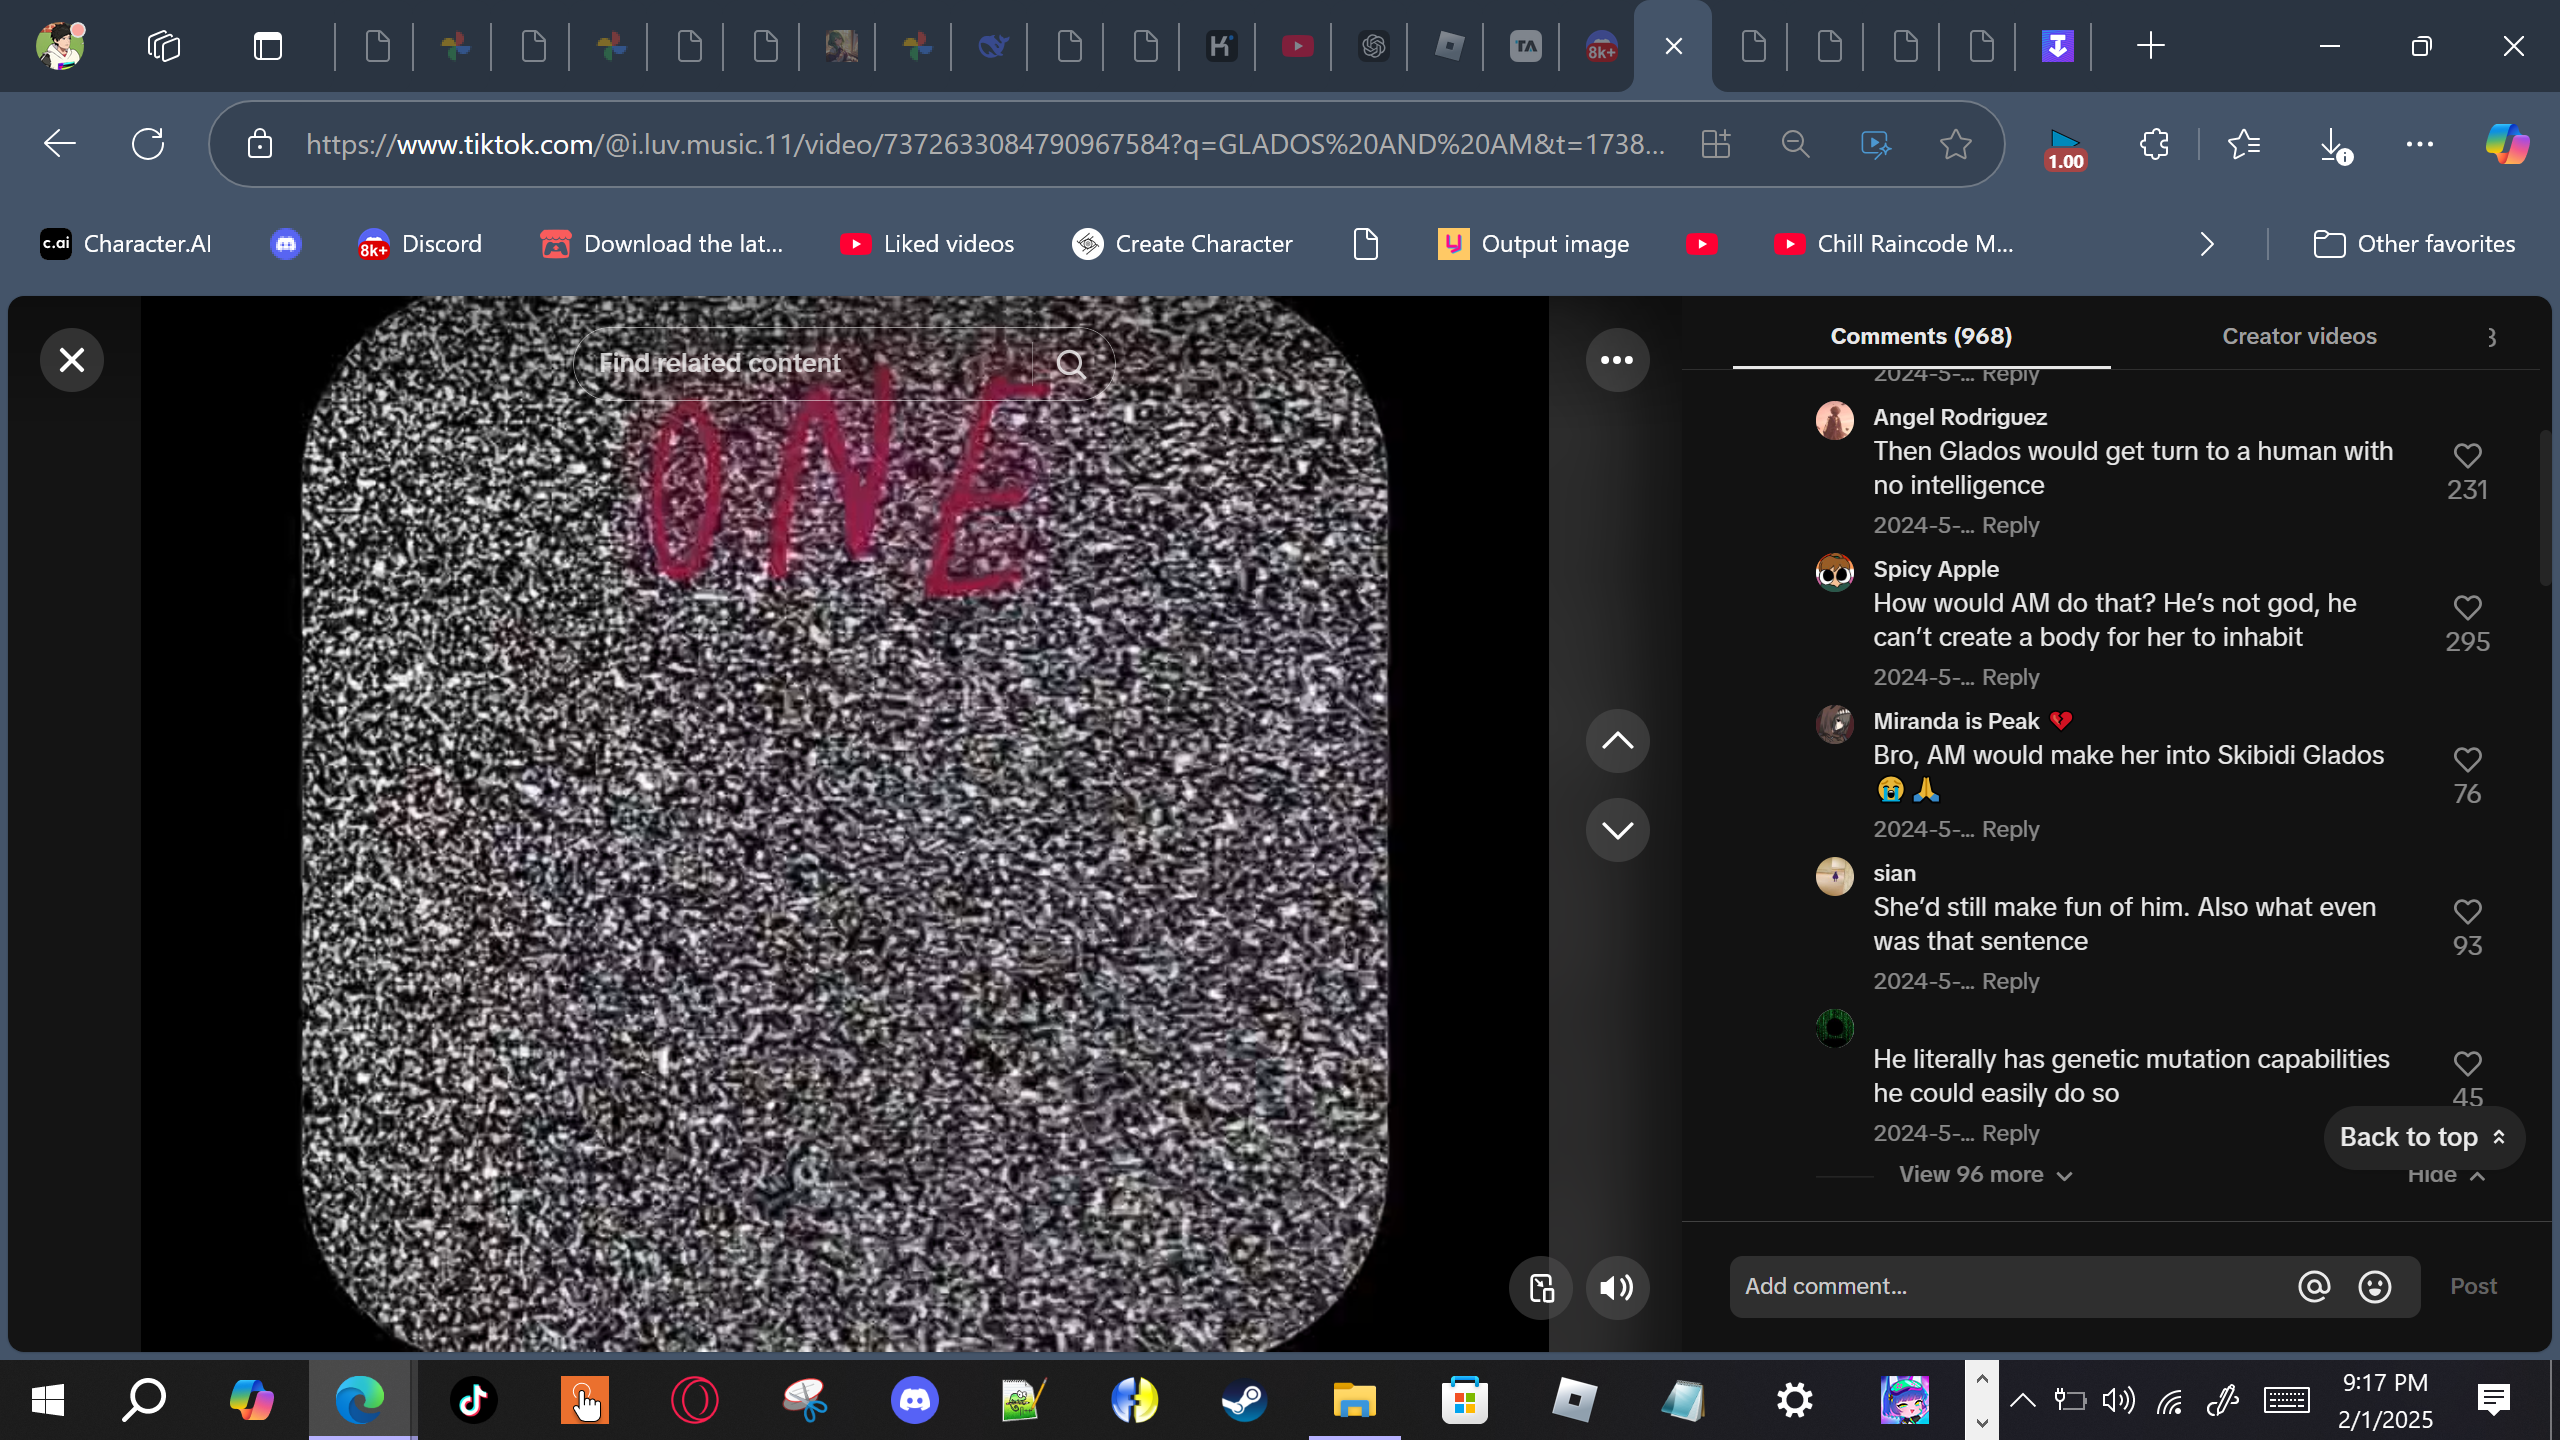Click the Find related content search icon
Screen dimensions: 2560x1440
[1071, 364]
